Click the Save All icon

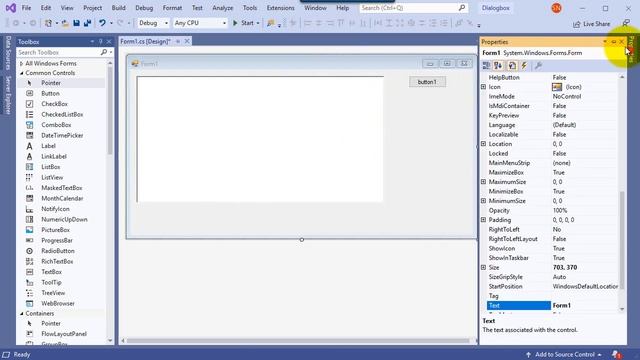pyautogui.click(x=87, y=23)
